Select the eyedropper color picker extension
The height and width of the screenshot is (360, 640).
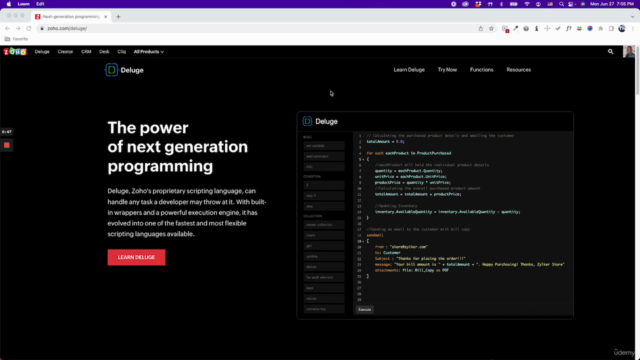point(516,29)
